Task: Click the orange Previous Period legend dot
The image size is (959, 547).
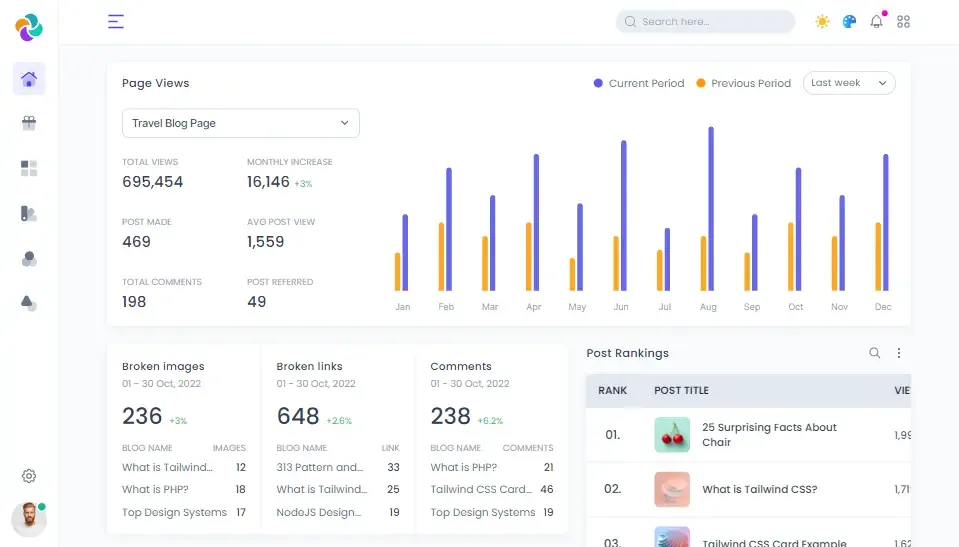Action: coord(701,83)
